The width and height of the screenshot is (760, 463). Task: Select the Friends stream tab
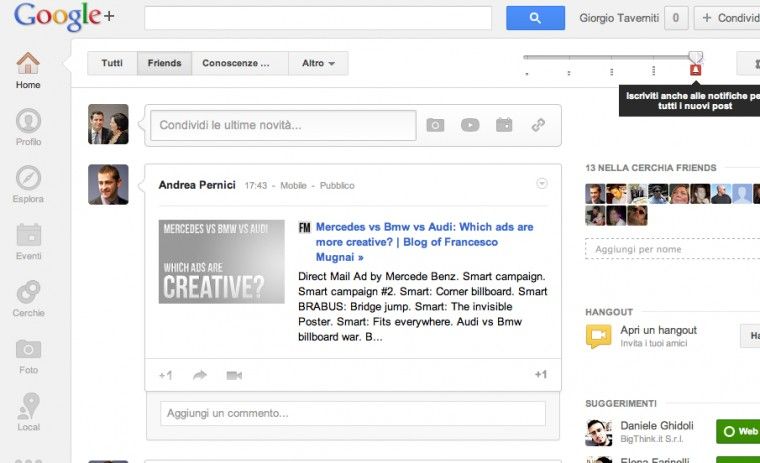[164, 63]
